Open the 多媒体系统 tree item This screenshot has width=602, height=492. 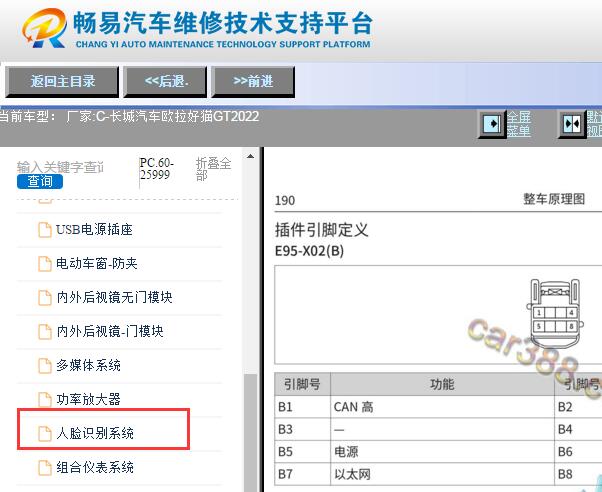coord(88,365)
